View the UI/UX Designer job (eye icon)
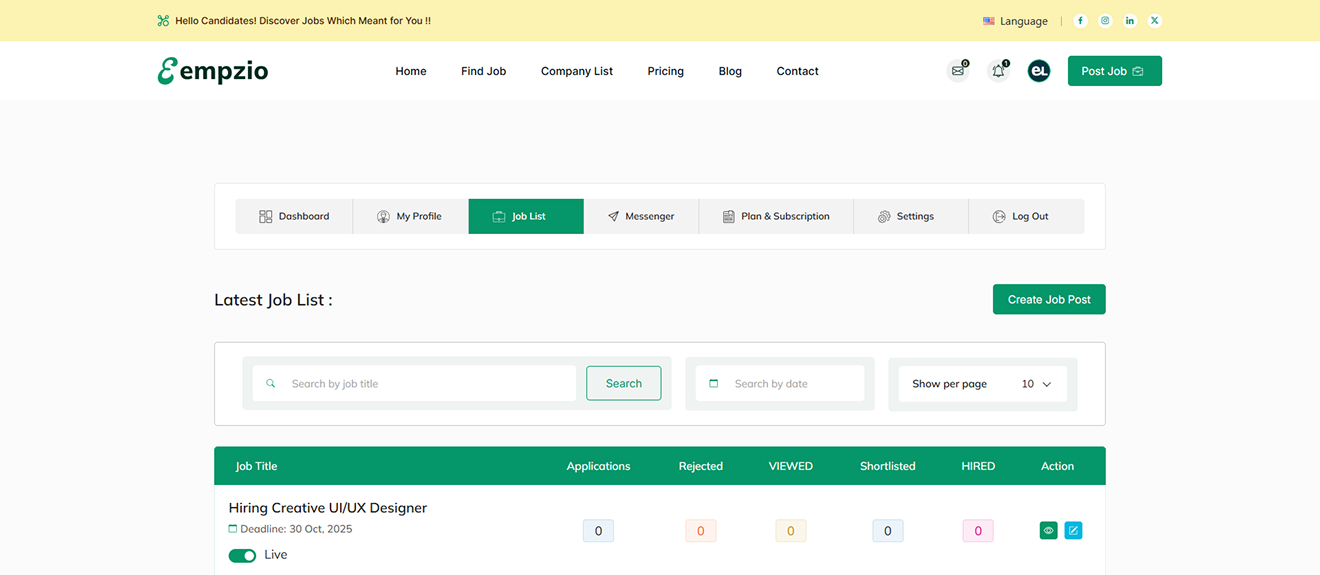 (x=1048, y=531)
